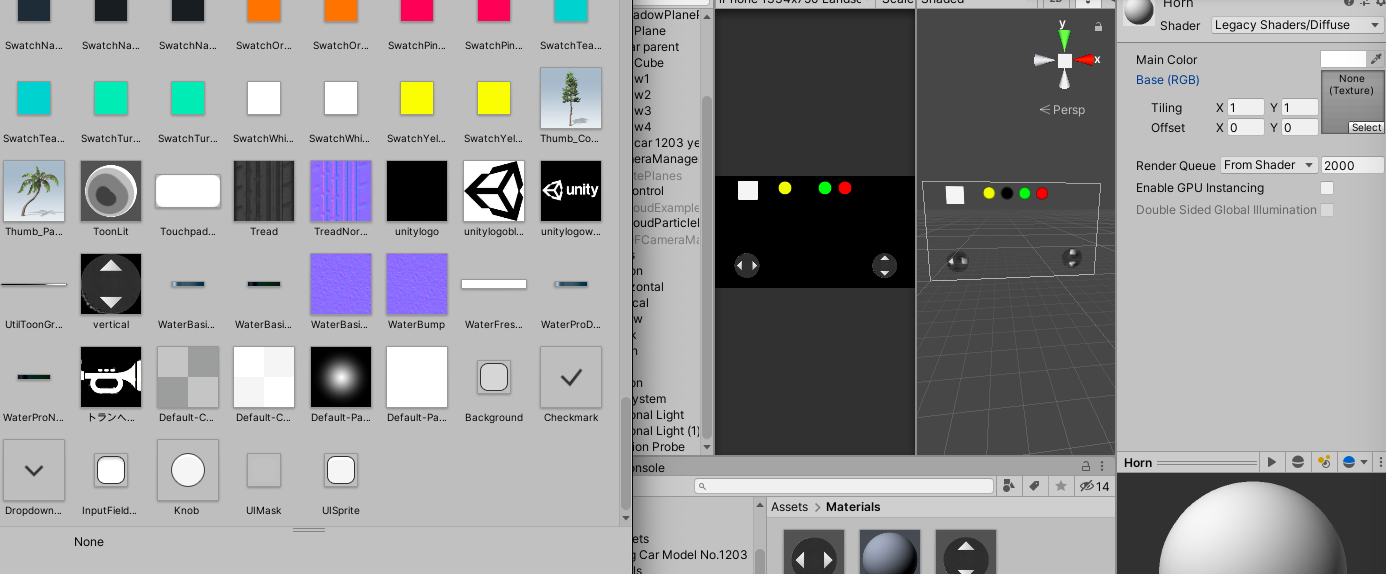Viewport: 1386px width, 574px height.
Task: Select w3 in the Hierarchy list
Action: [x=641, y=111]
